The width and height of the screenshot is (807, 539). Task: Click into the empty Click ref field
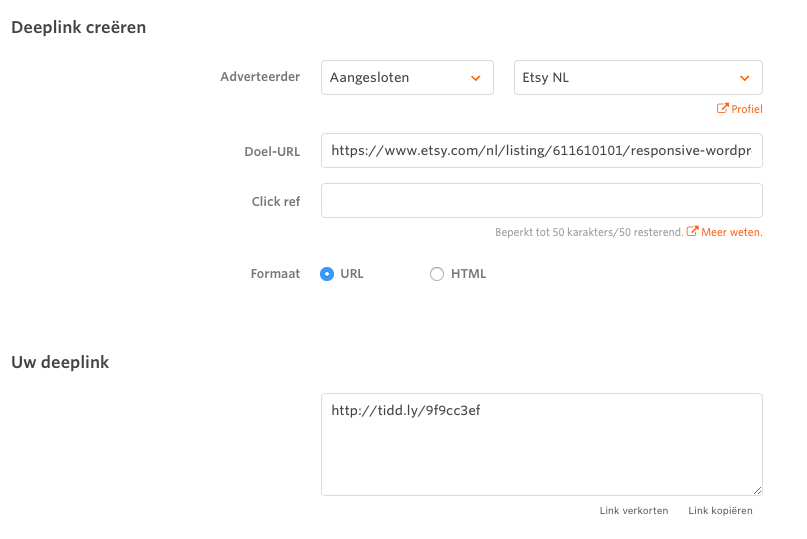pos(541,200)
